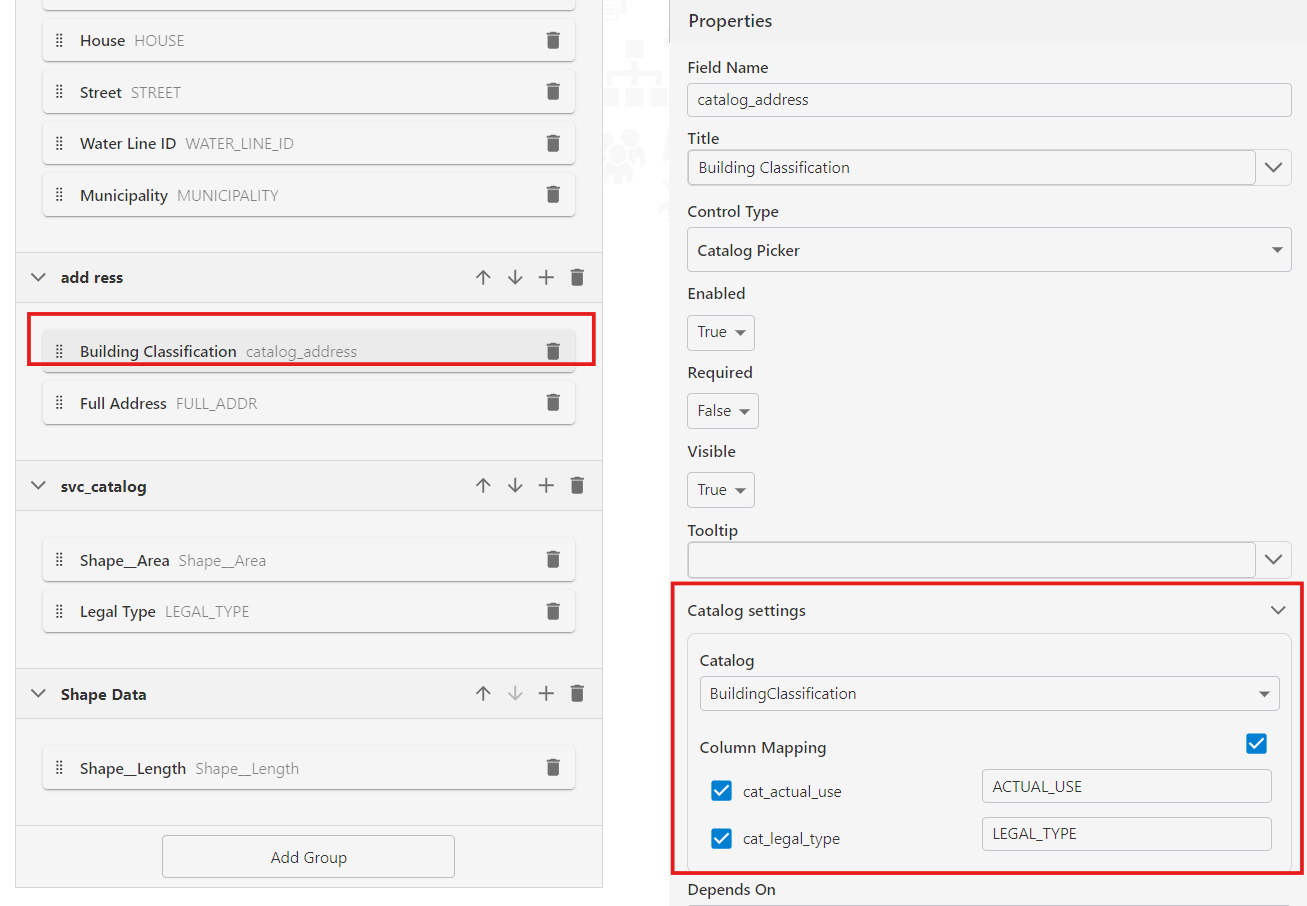Add a field to Shape Data group
Screen dimensions: 1307x906
tap(546, 693)
